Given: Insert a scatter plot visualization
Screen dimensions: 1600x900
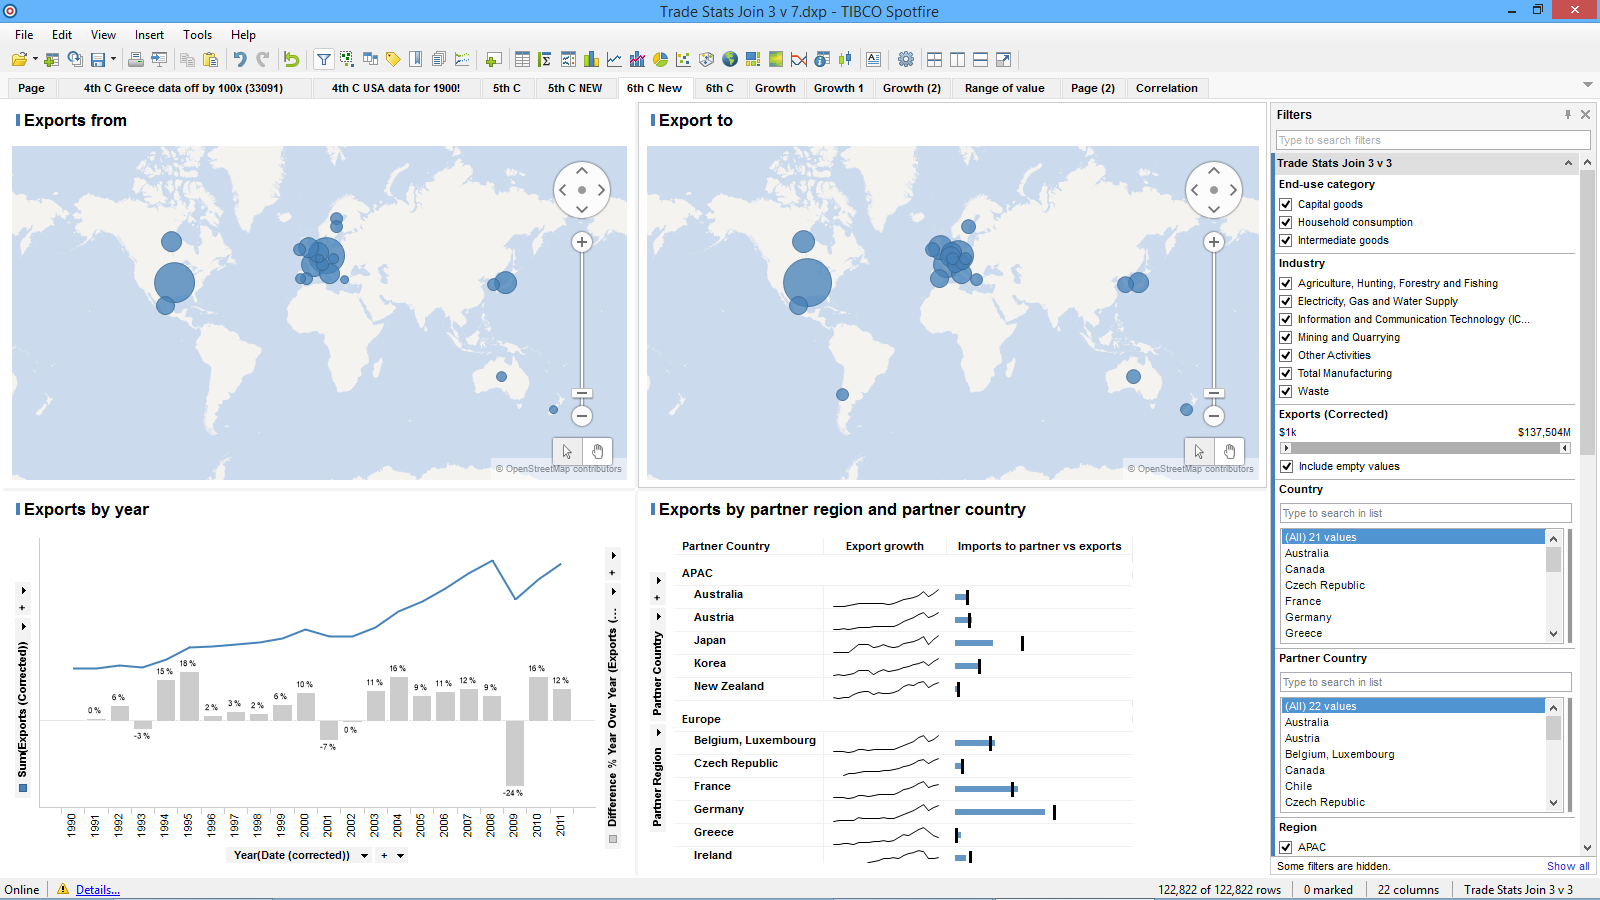Looking at the screenshot, I should [683, 60].
